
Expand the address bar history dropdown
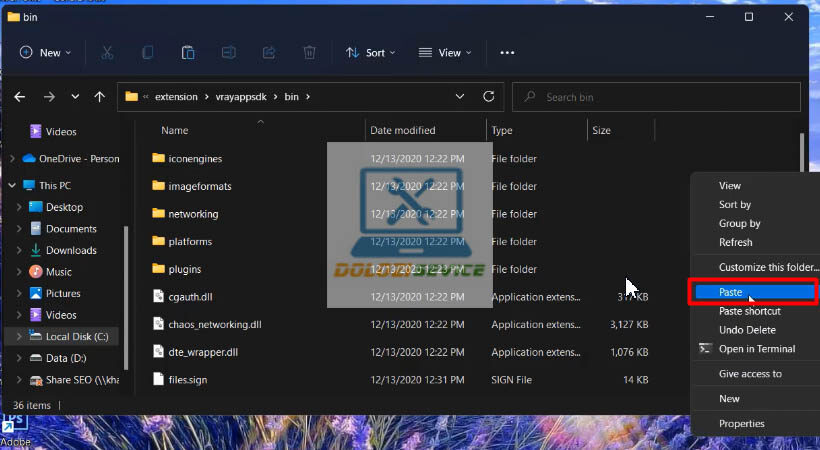tap(460, 97)
